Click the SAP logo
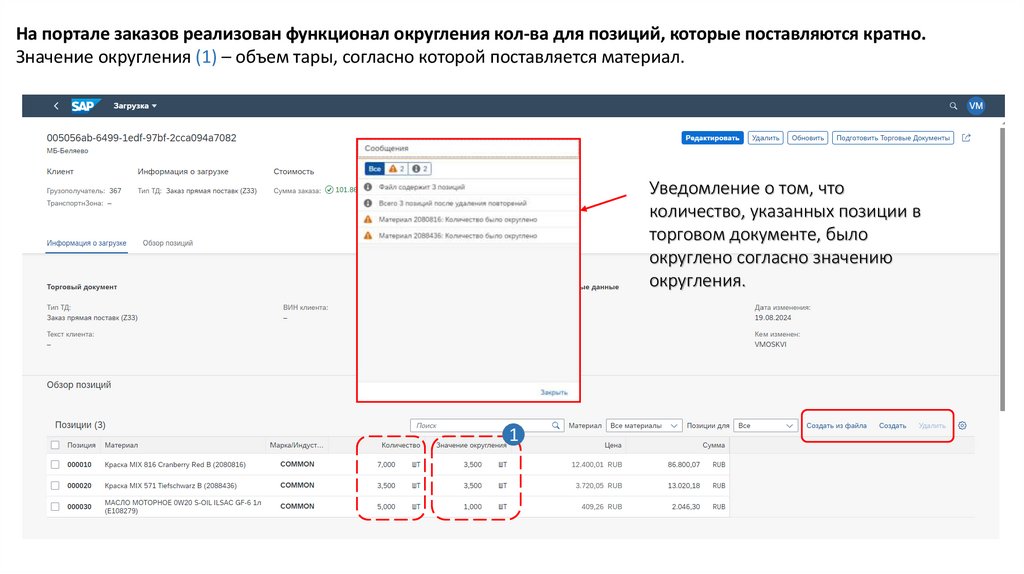Viewport: 1024px width, 574px height. pyautogui.click(x=84, y=106)
